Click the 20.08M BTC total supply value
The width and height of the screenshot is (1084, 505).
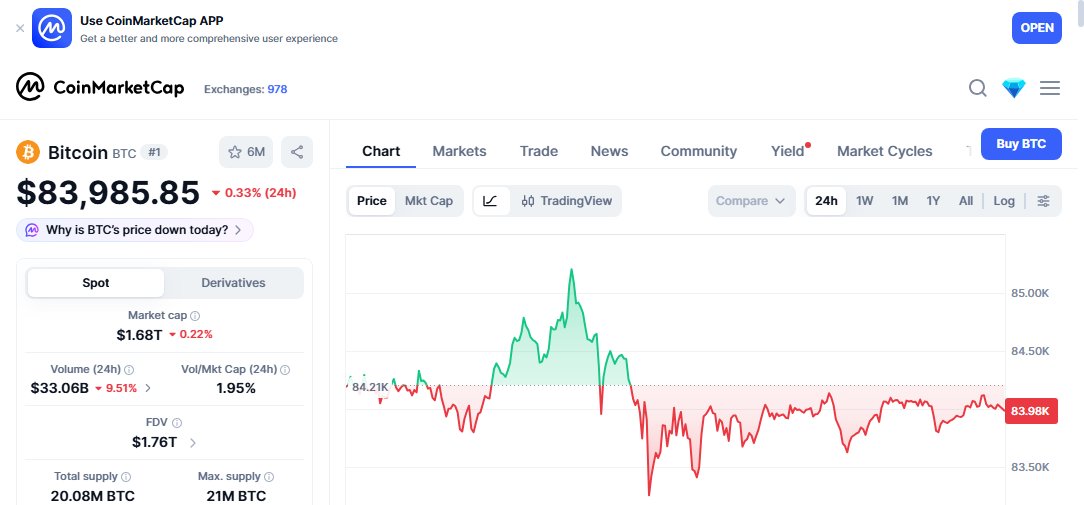[x=93, y=496]
